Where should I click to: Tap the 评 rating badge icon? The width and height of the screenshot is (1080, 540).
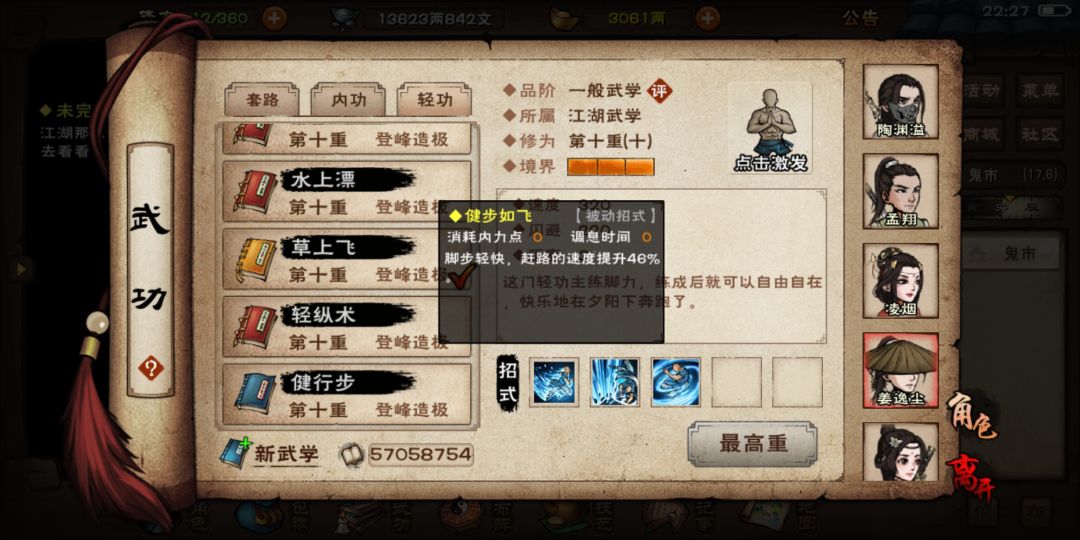(660, 90)
